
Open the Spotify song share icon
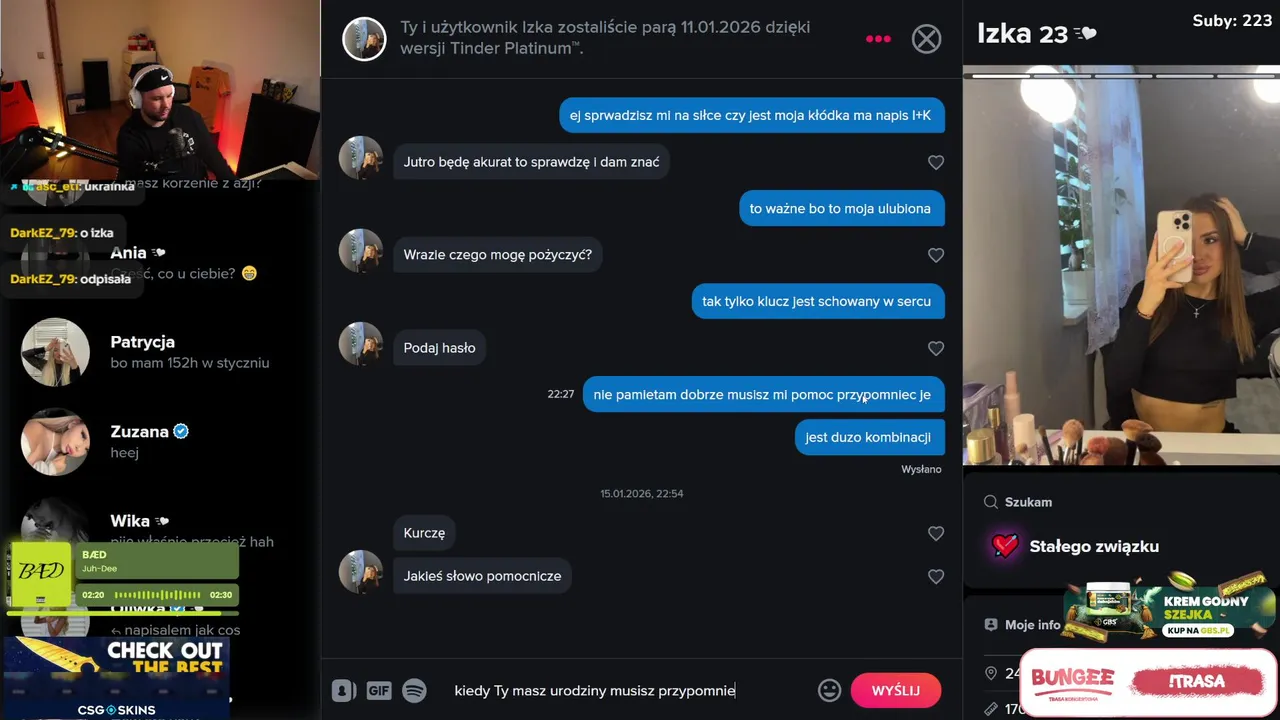(414, 690)
